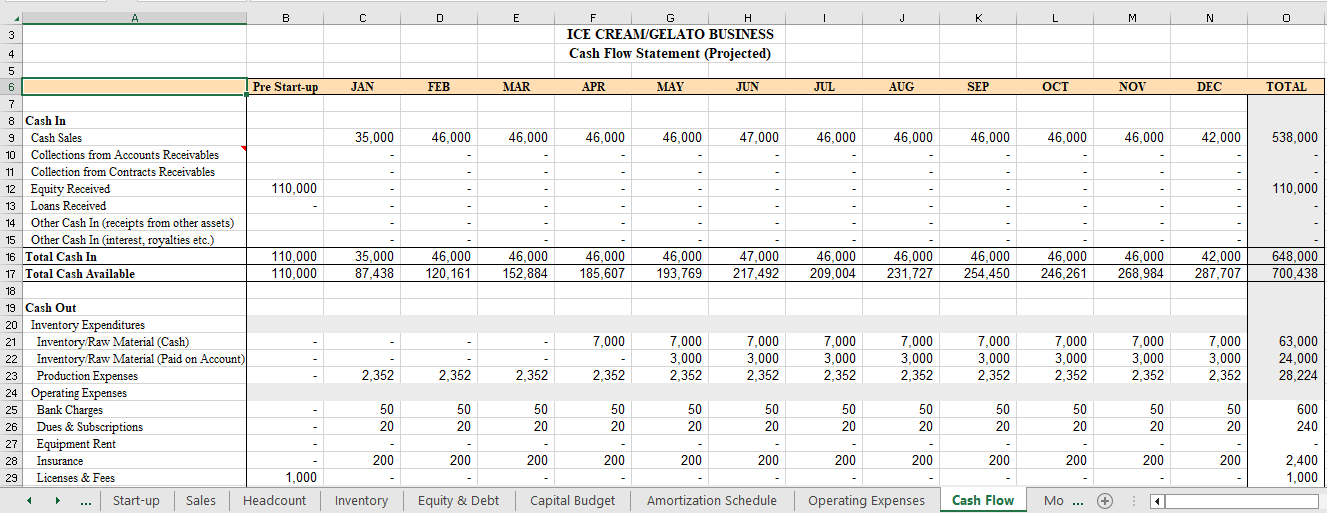Select the Equity Received Pre Start-up cell
The image size is (1327, 513).
pos(285,189)
